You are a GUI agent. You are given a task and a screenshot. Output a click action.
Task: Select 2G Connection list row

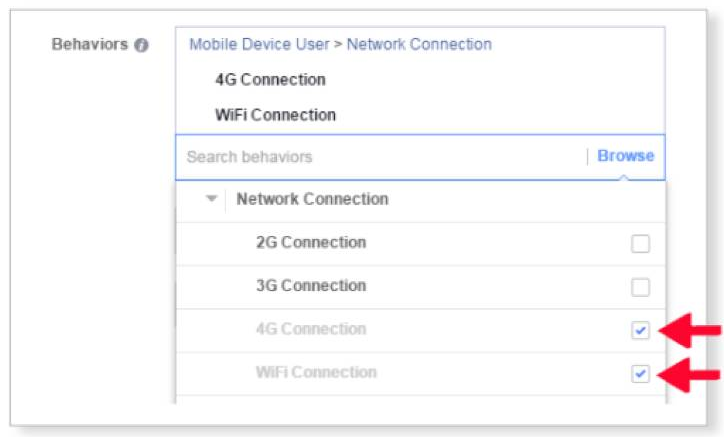point(421,243)
